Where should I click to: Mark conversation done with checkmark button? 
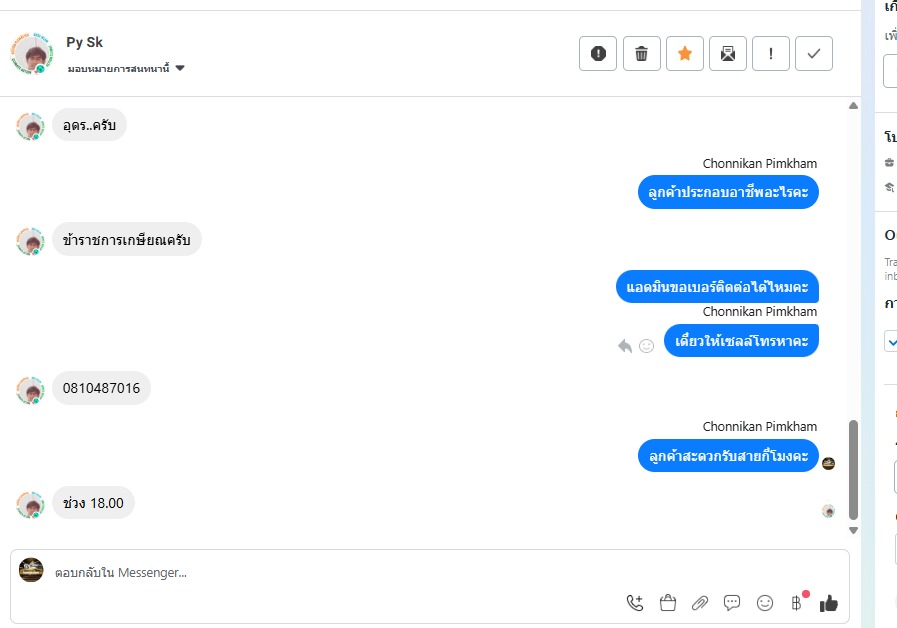click(814, 54)
